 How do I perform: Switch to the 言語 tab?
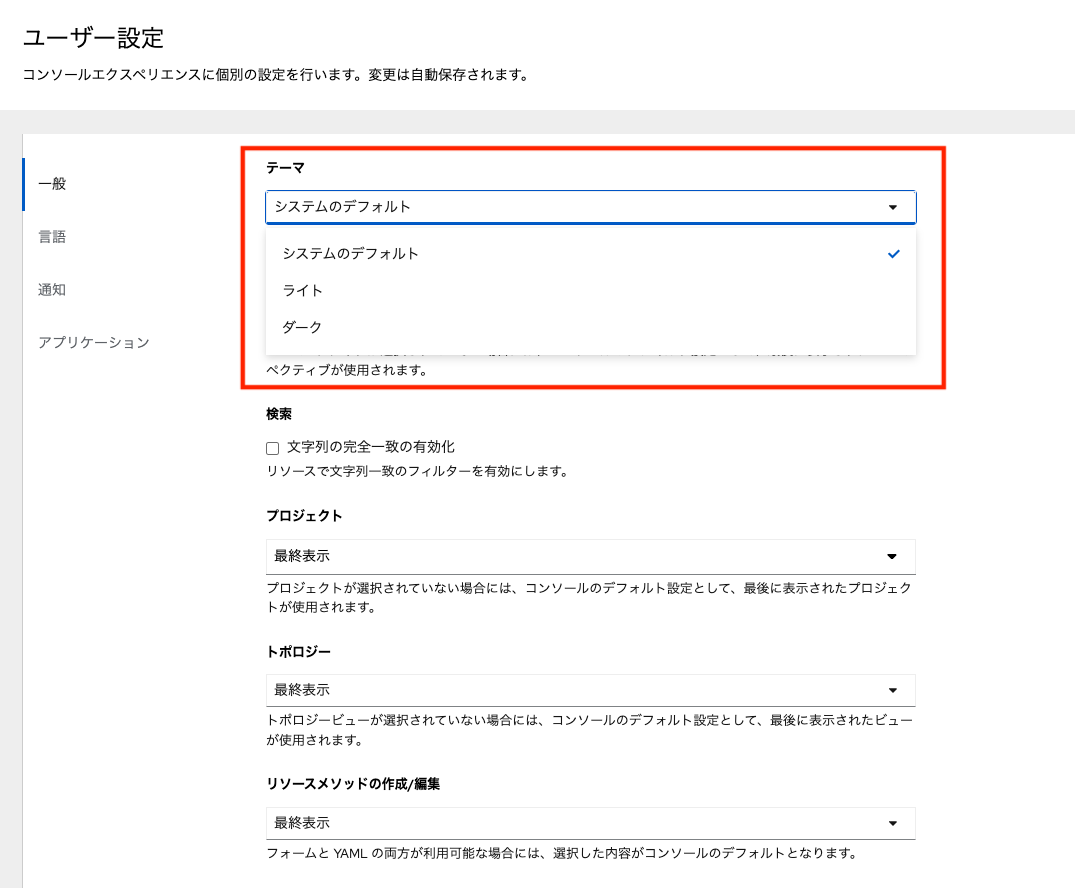click(x=52, y=237)
